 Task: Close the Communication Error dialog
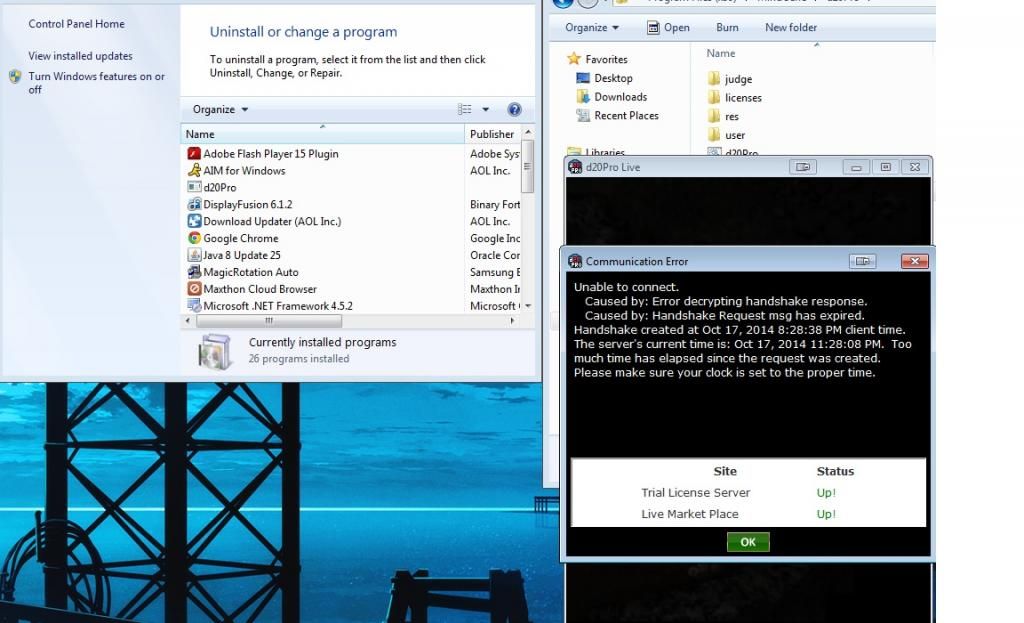(914, 261)
